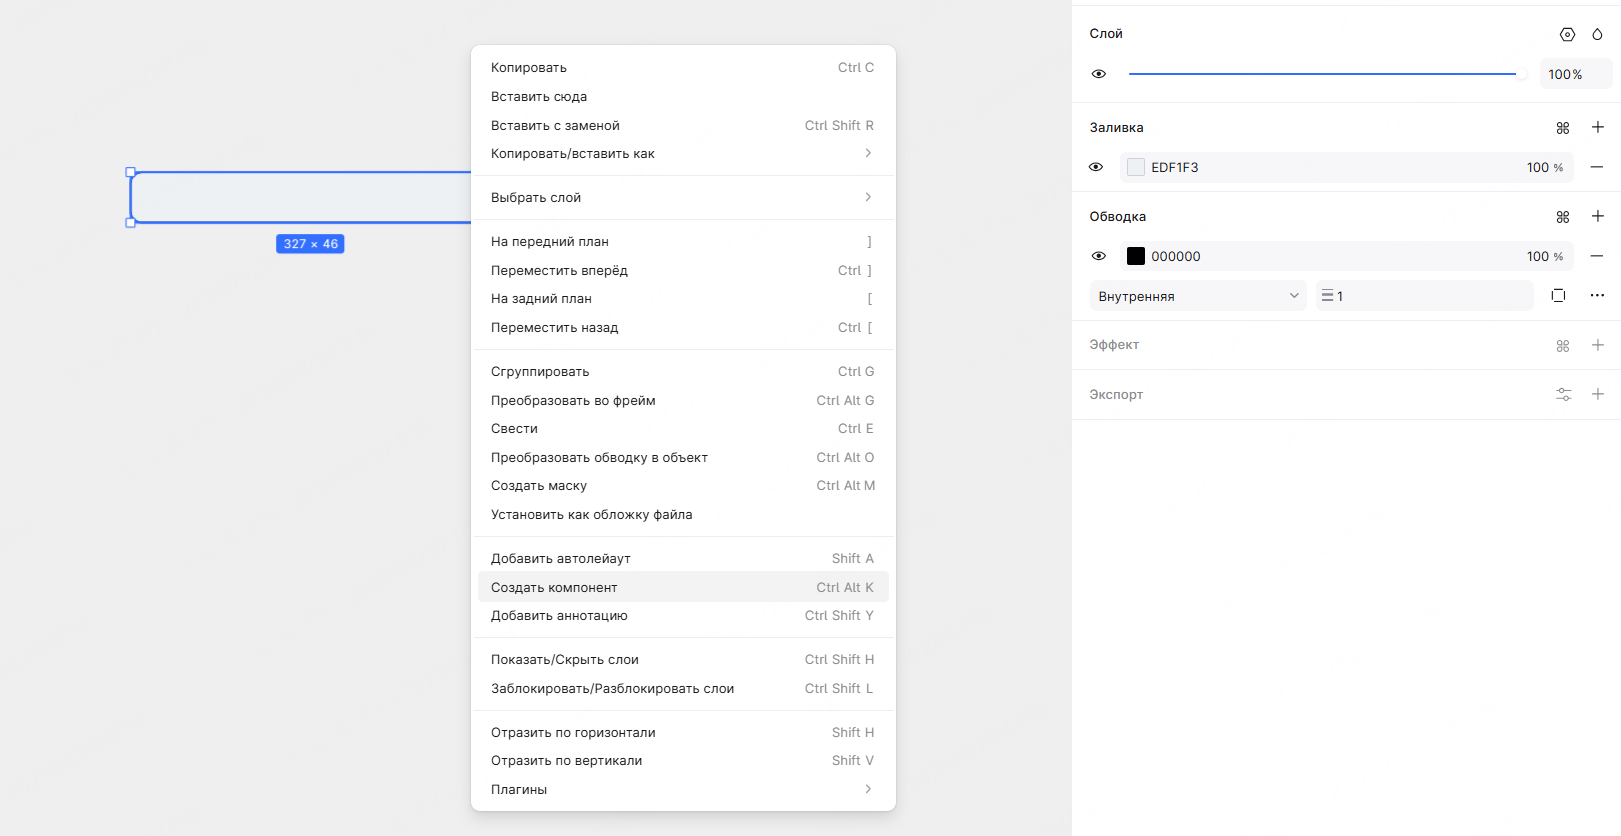
Task: Click the layer settings hexagon icon
Action: [x=1567, y=34]
